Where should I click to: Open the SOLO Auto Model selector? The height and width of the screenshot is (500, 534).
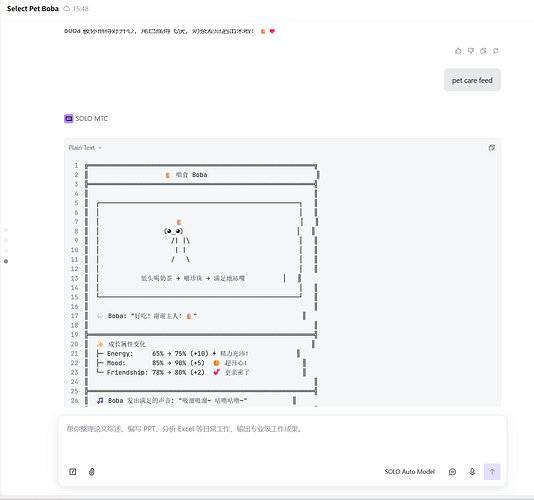click(410, 472)
